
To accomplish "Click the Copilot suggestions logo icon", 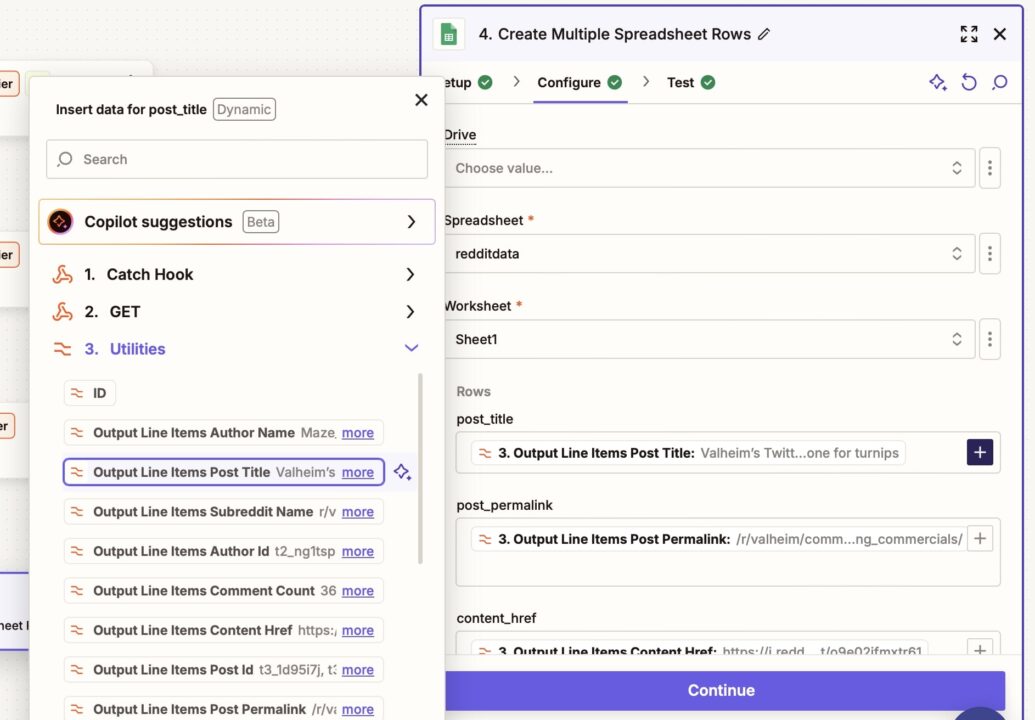I will click(x=60, y=222).
